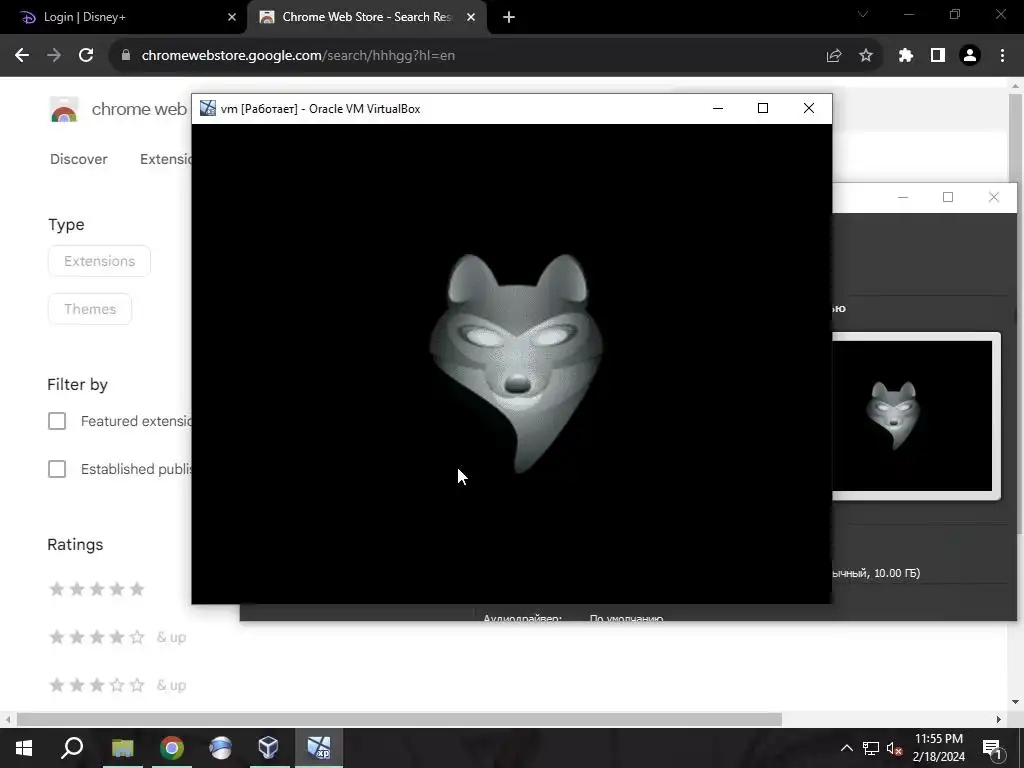The image size is (1024, 768).
Task: Close the Disney+ Login tab
Action: [232, 18]
